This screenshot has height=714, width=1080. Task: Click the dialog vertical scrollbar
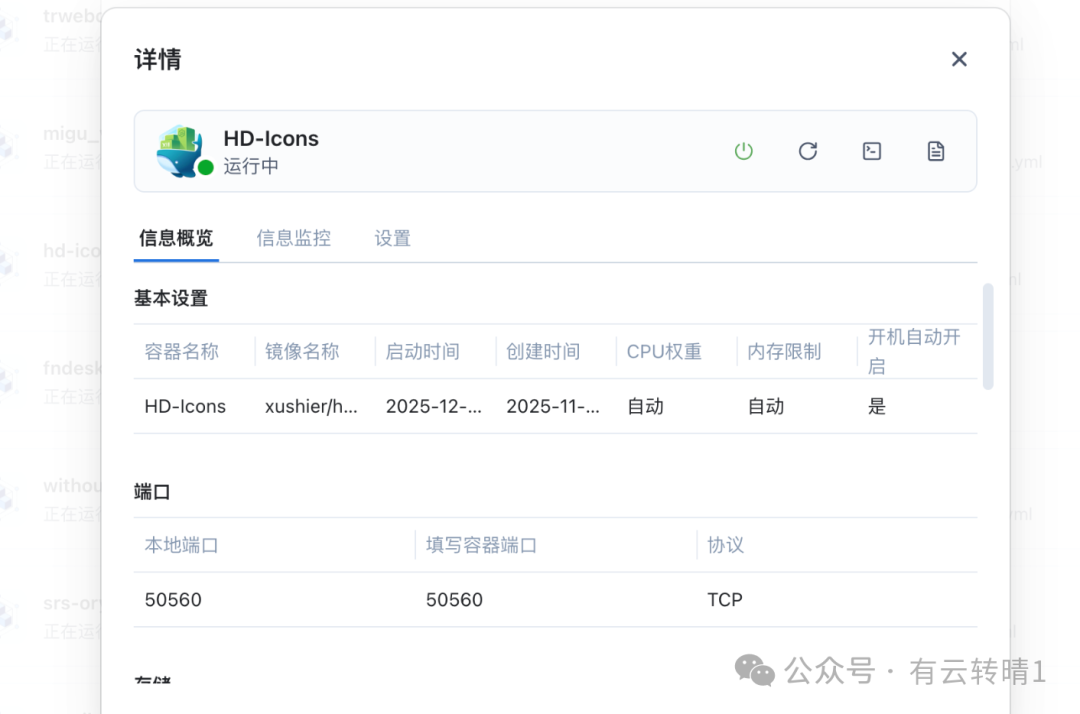coord(988,336)
